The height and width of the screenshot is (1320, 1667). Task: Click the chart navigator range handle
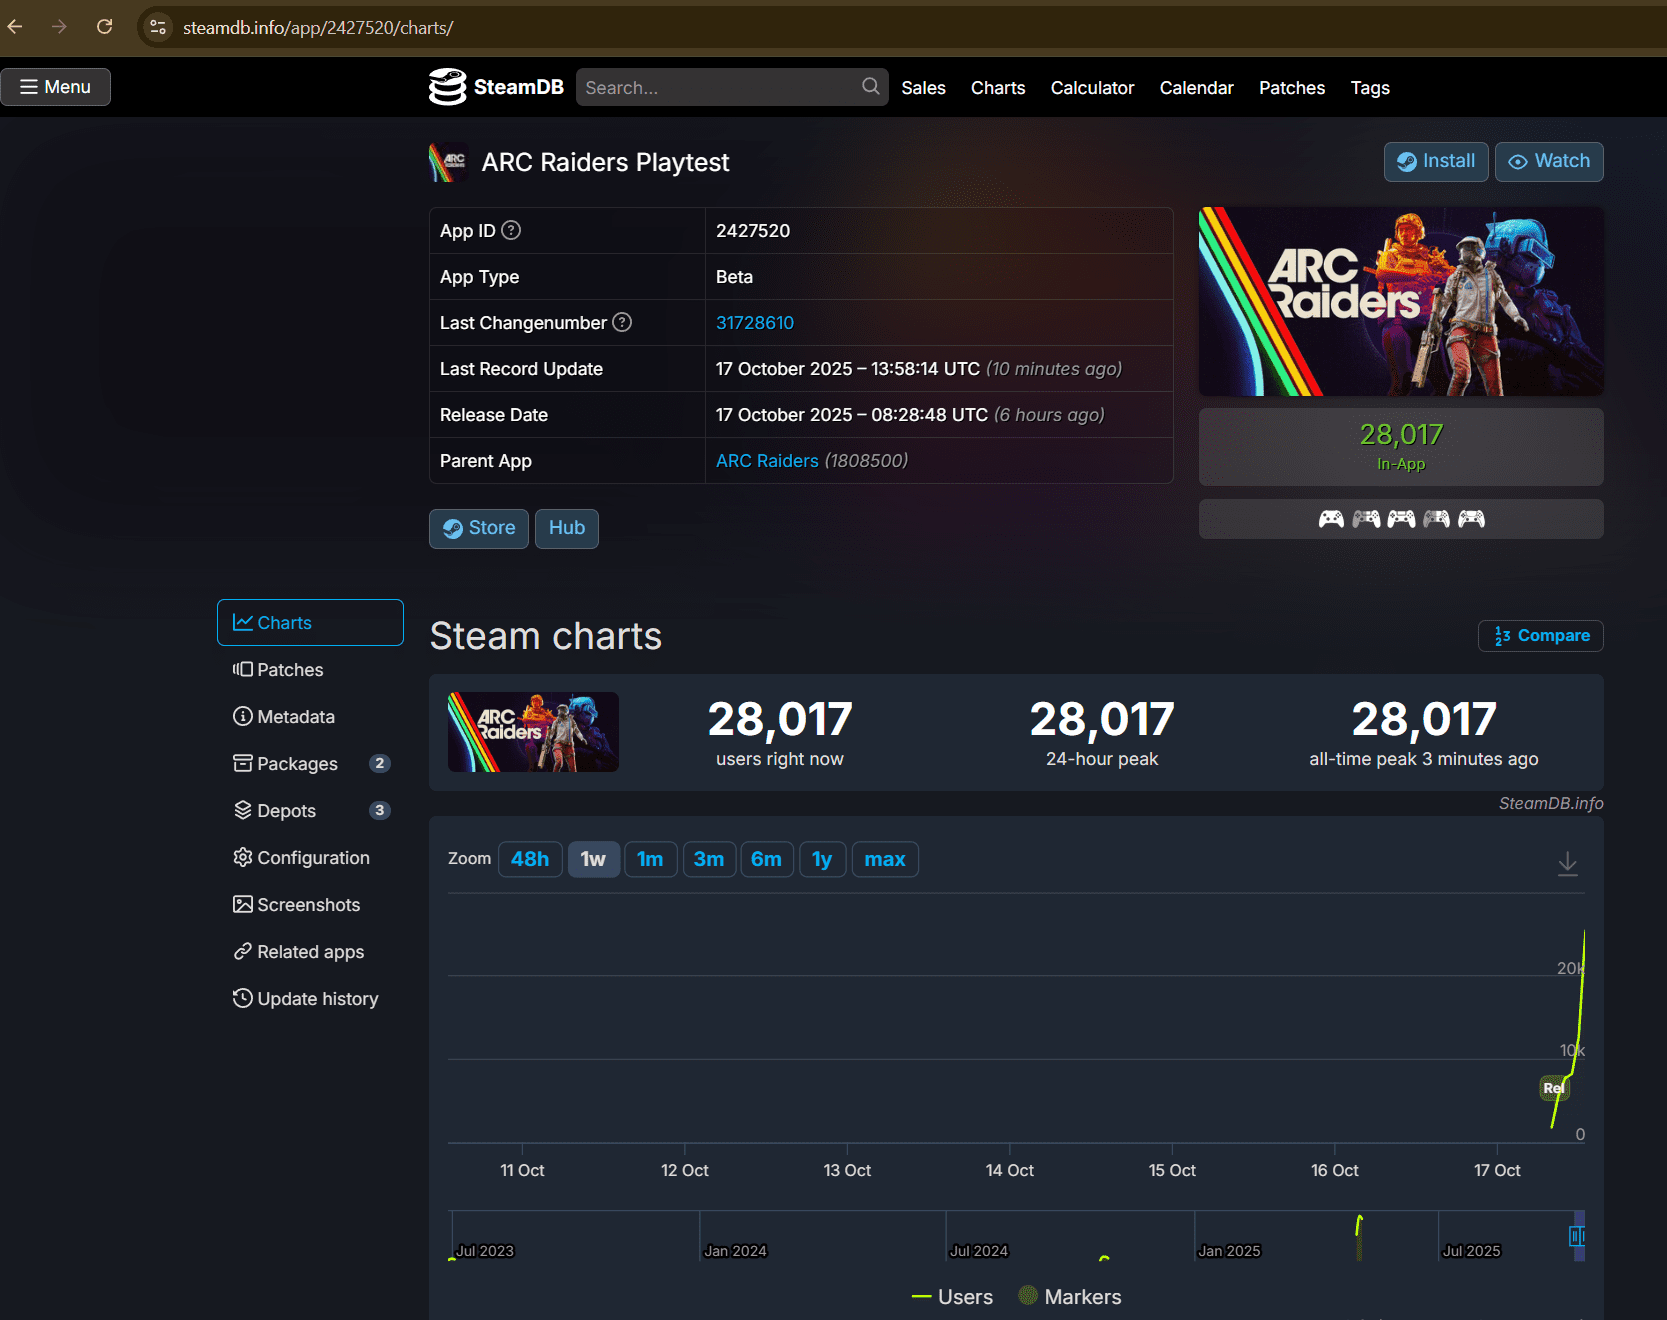point(1577,1237)
